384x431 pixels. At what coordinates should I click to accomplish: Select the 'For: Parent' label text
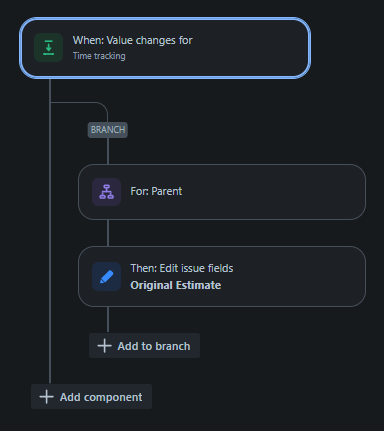156,191
